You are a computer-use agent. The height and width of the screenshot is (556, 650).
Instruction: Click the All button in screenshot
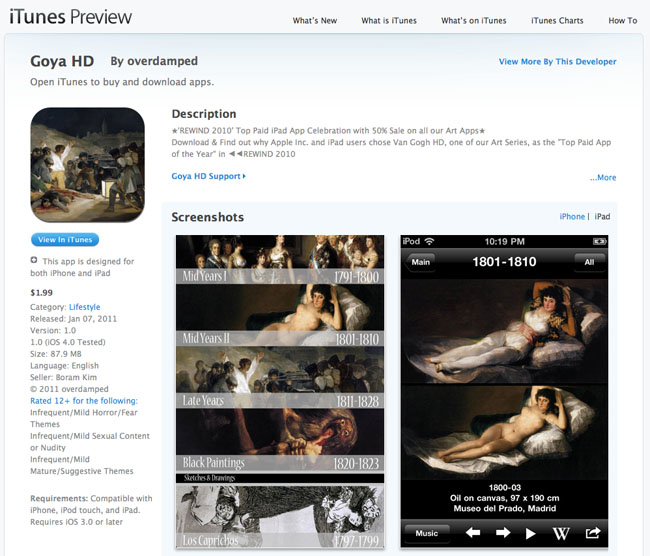[589, 262]
